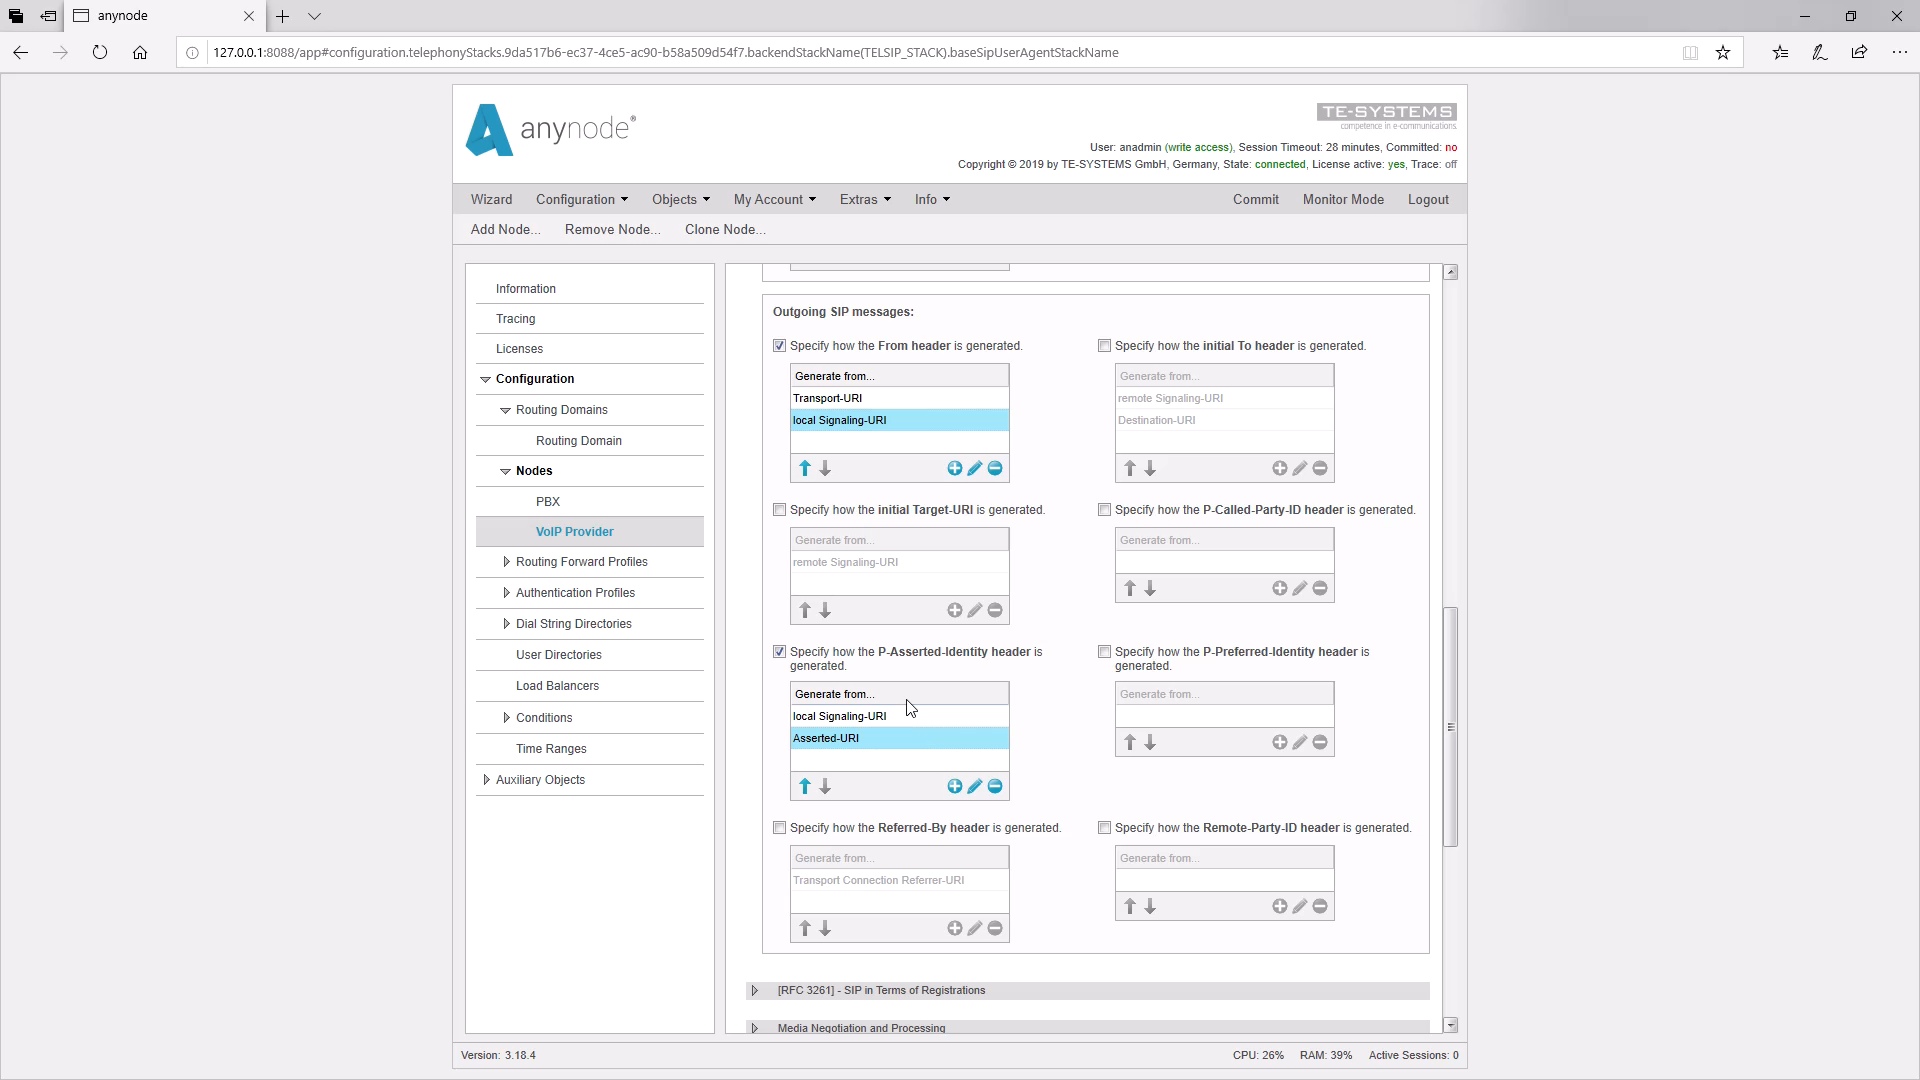Image resolution: width=1920 pixels, height=1080 pixels.
Task: Enable P-Preferred-Identity header checkbox
Action: coord(1104,651)
